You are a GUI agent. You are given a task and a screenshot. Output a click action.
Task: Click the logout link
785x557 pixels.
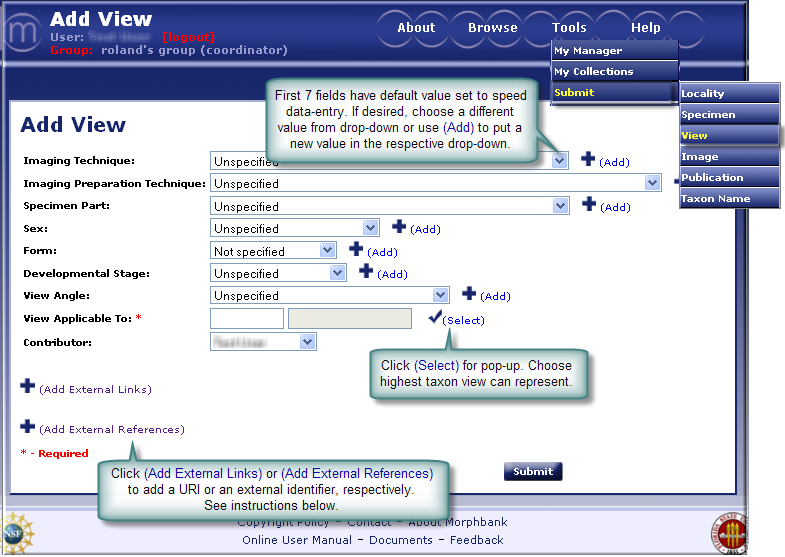point(188,37)
